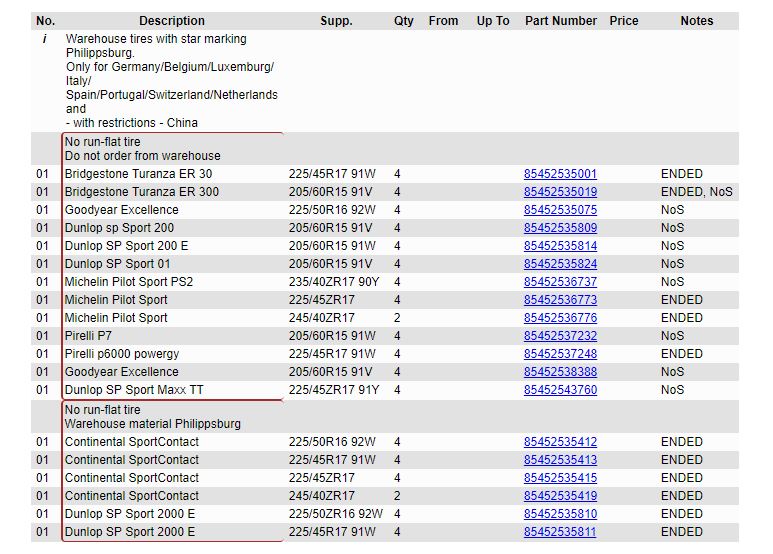This screenshot has width=773, height=554.
Task: Click the 235/40ZR17 90Y size cell
Action: (334, 282)
